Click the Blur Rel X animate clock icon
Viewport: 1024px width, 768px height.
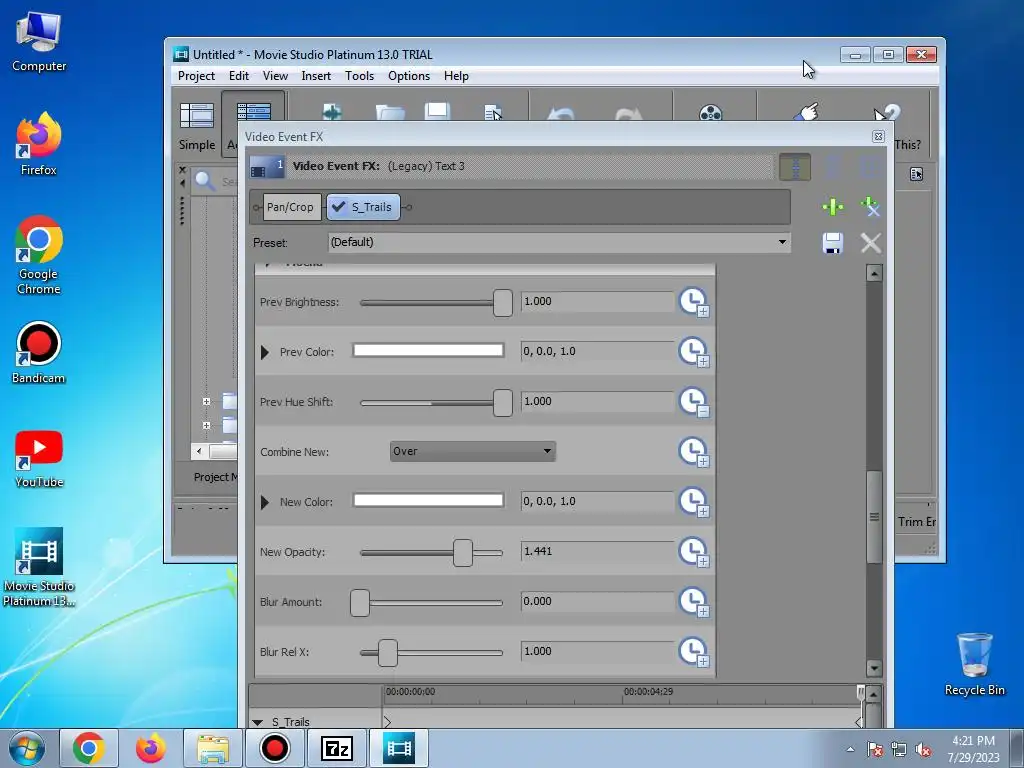[x=694, y=652]
